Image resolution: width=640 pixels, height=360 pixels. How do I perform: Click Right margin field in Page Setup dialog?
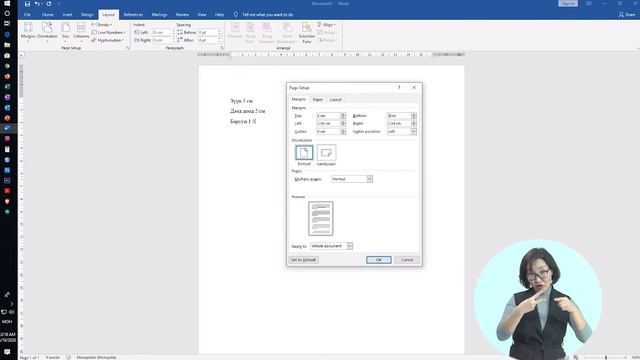399,124
